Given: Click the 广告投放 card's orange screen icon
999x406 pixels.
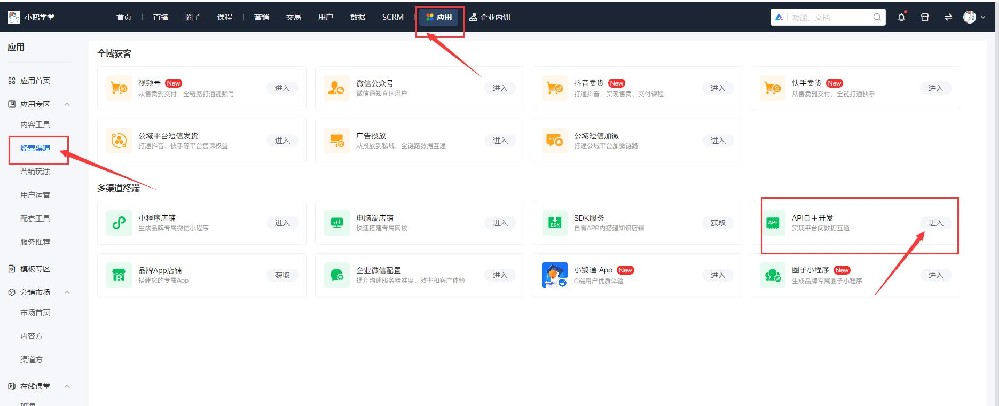Looking at the screenshot, I should pyautogui.click(x=335, y=140).
